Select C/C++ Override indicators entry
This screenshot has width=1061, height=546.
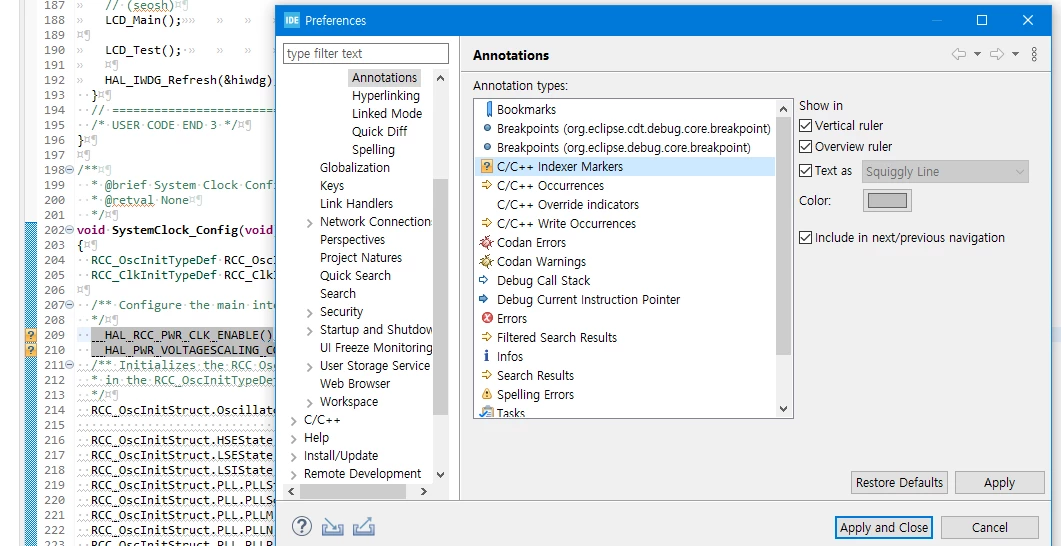pos(568,204)
